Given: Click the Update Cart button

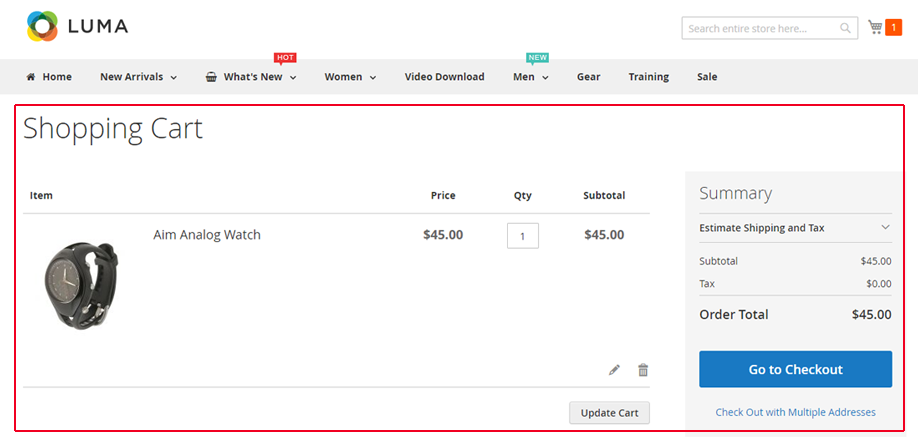Looking at the screenshot, I should [x=609, y=412].
